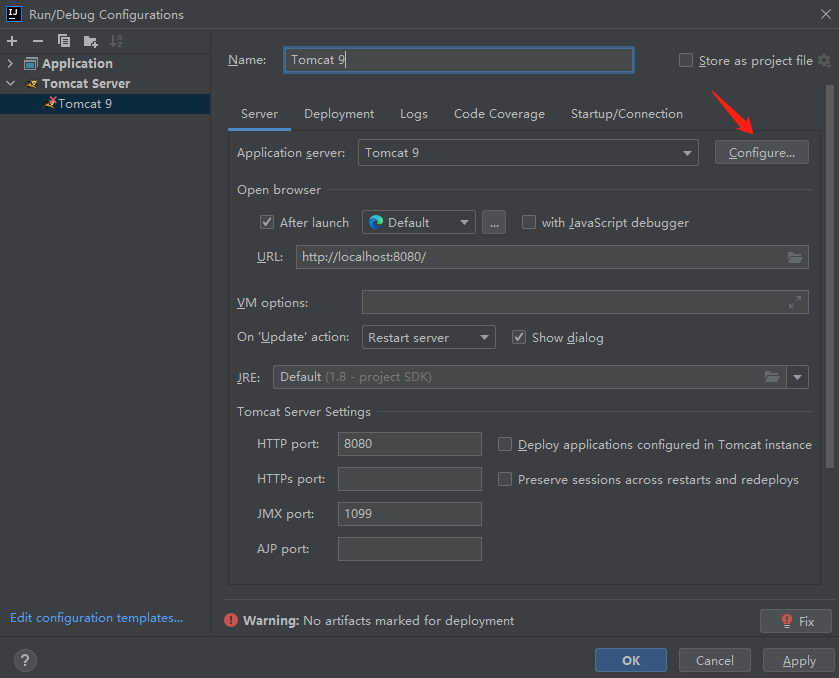The width and height of the screenshot is (839, 678).
Task: Open the Default browser dropdown
Action: point(419,222)
